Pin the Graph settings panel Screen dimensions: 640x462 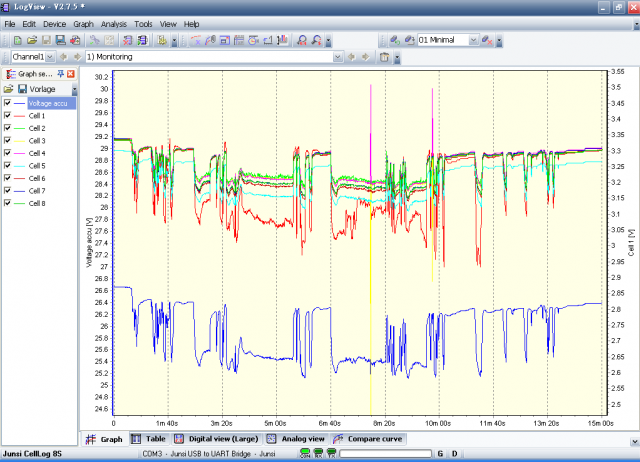(60, 74)
